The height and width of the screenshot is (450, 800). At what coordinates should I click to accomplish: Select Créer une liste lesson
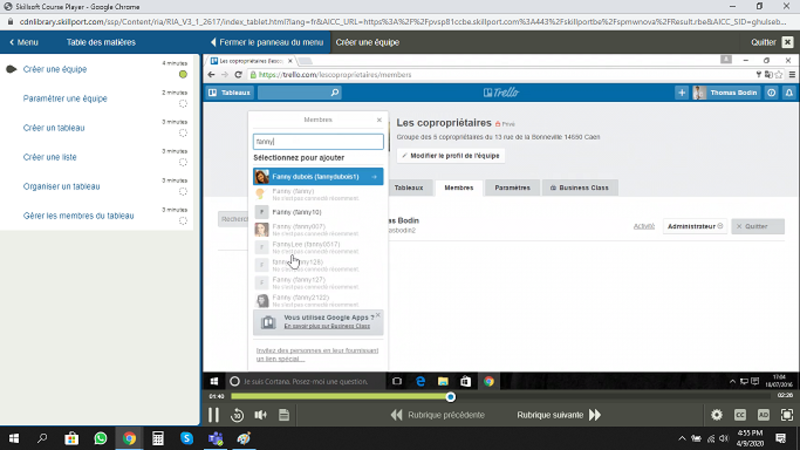[49, 157]
